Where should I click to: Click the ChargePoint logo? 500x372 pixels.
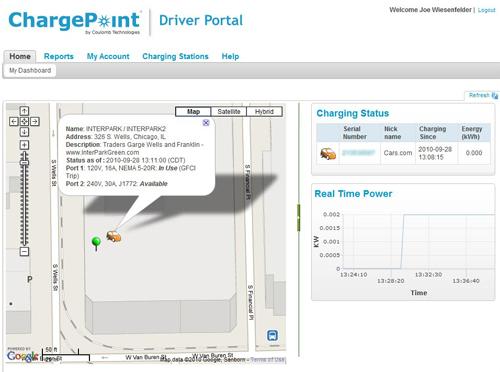click(74, 22)
